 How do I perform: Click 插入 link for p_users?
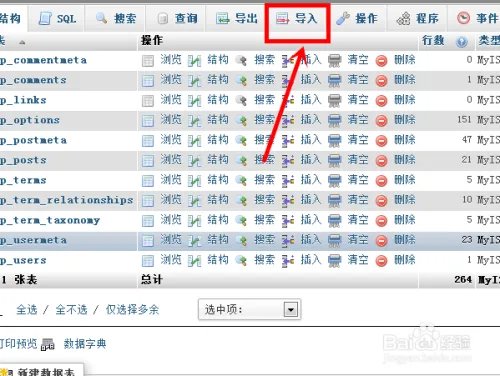(x=311, y=260)
